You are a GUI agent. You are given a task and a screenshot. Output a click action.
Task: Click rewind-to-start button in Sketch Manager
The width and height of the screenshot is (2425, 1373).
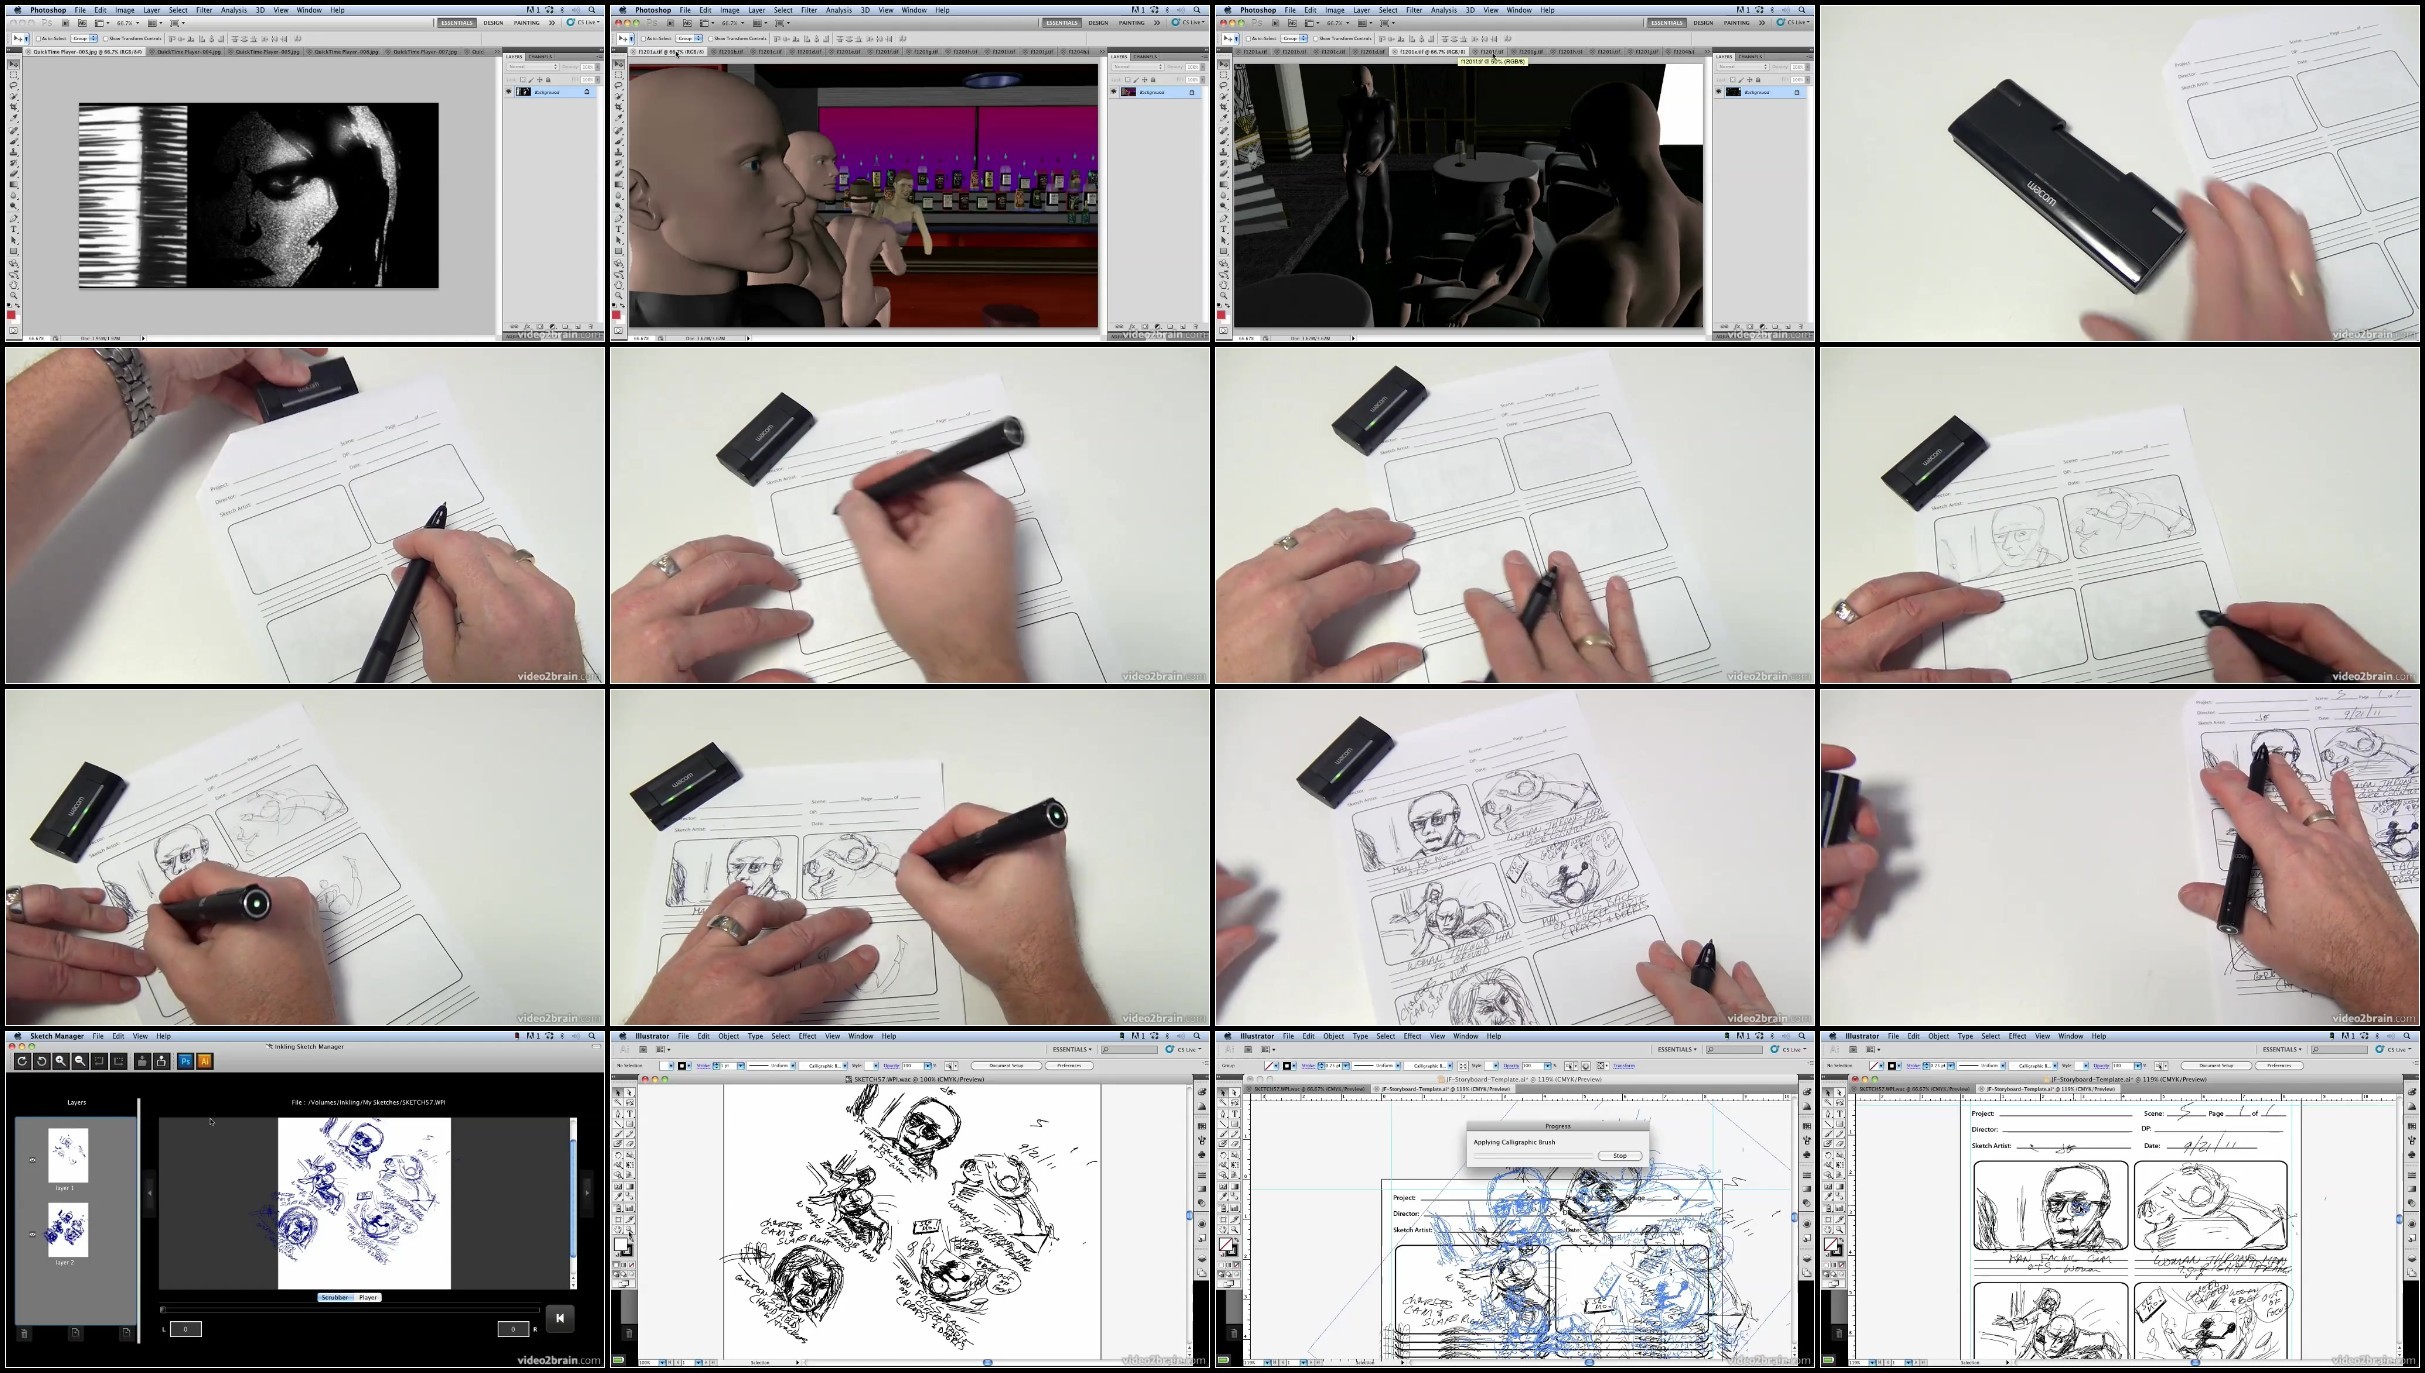tap(560, 1318)
